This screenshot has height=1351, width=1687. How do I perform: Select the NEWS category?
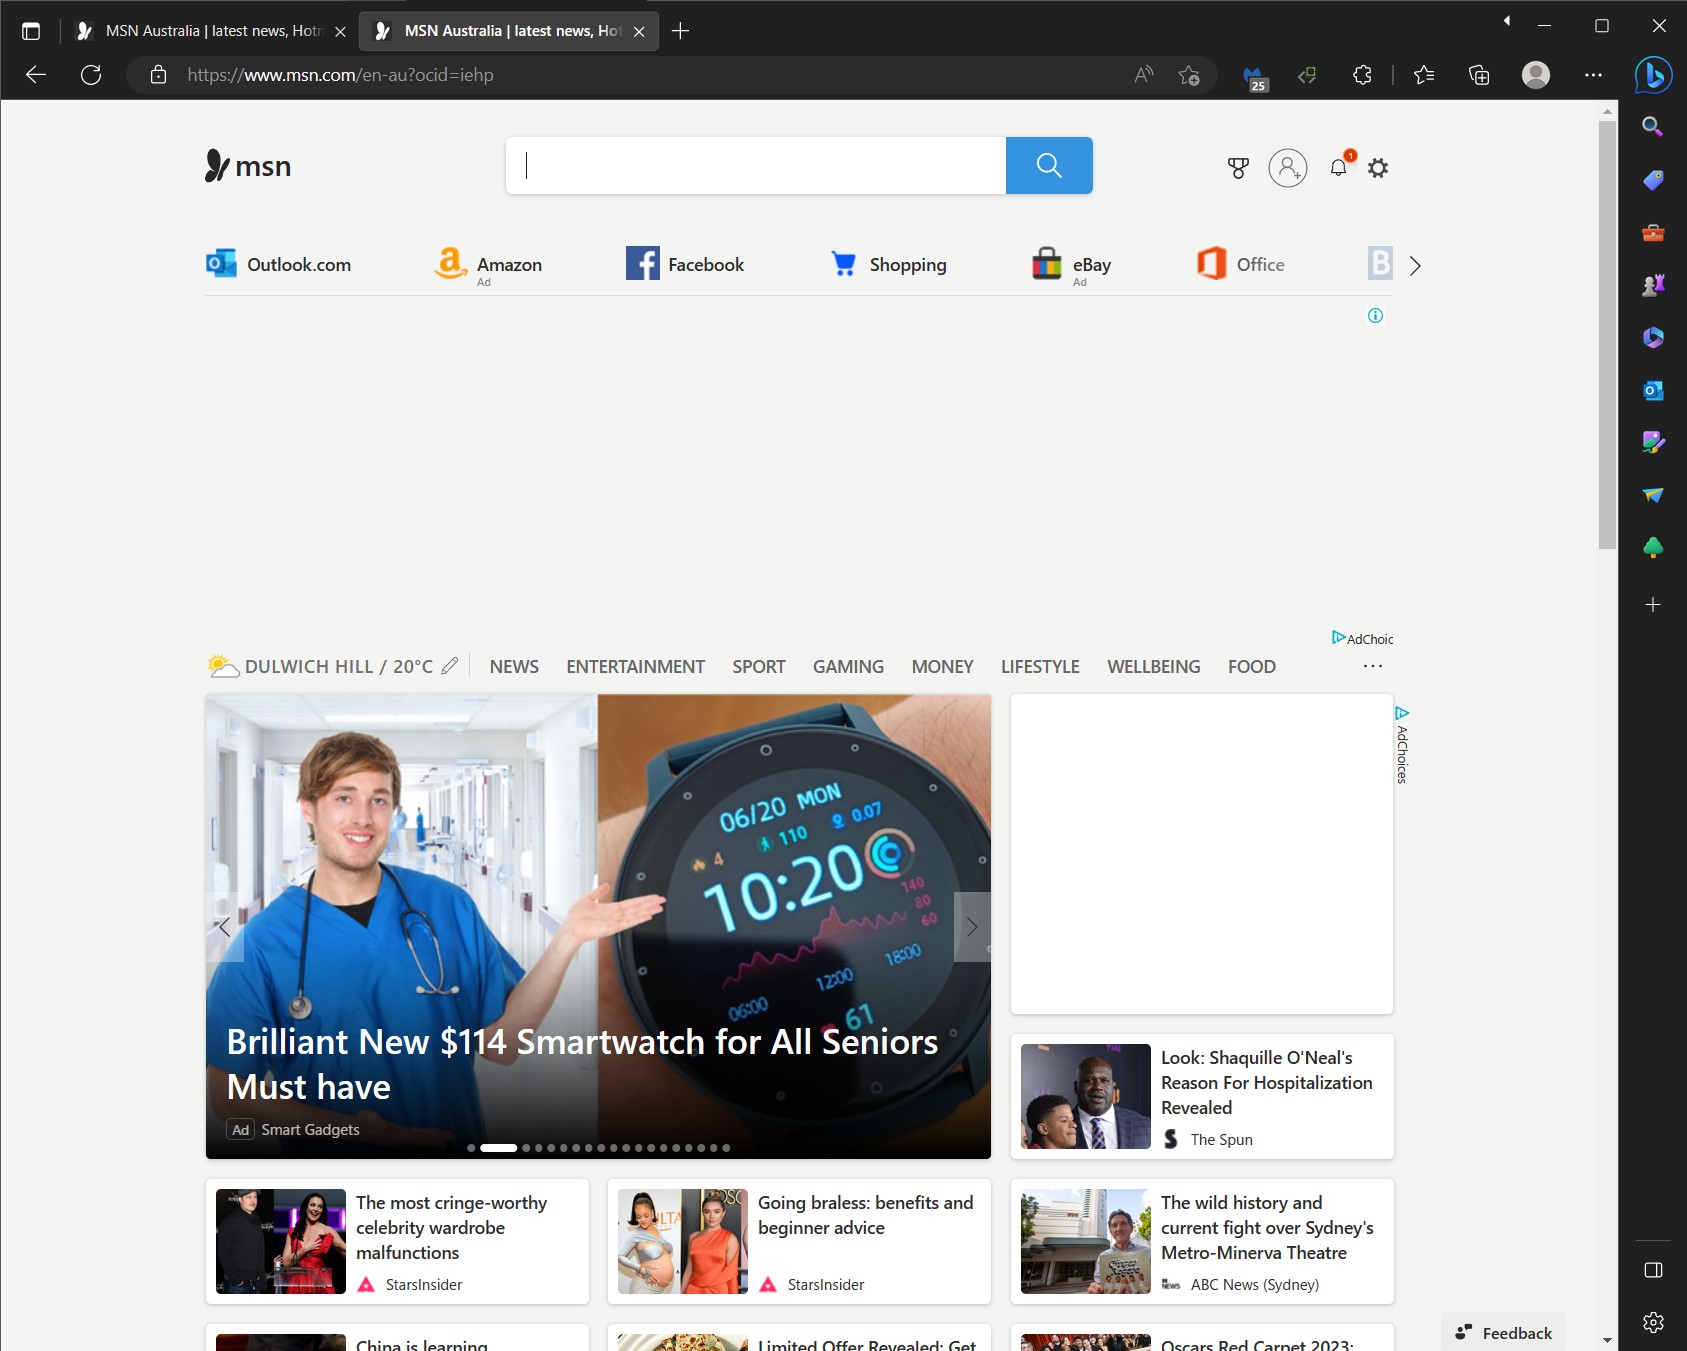(514, 667)
